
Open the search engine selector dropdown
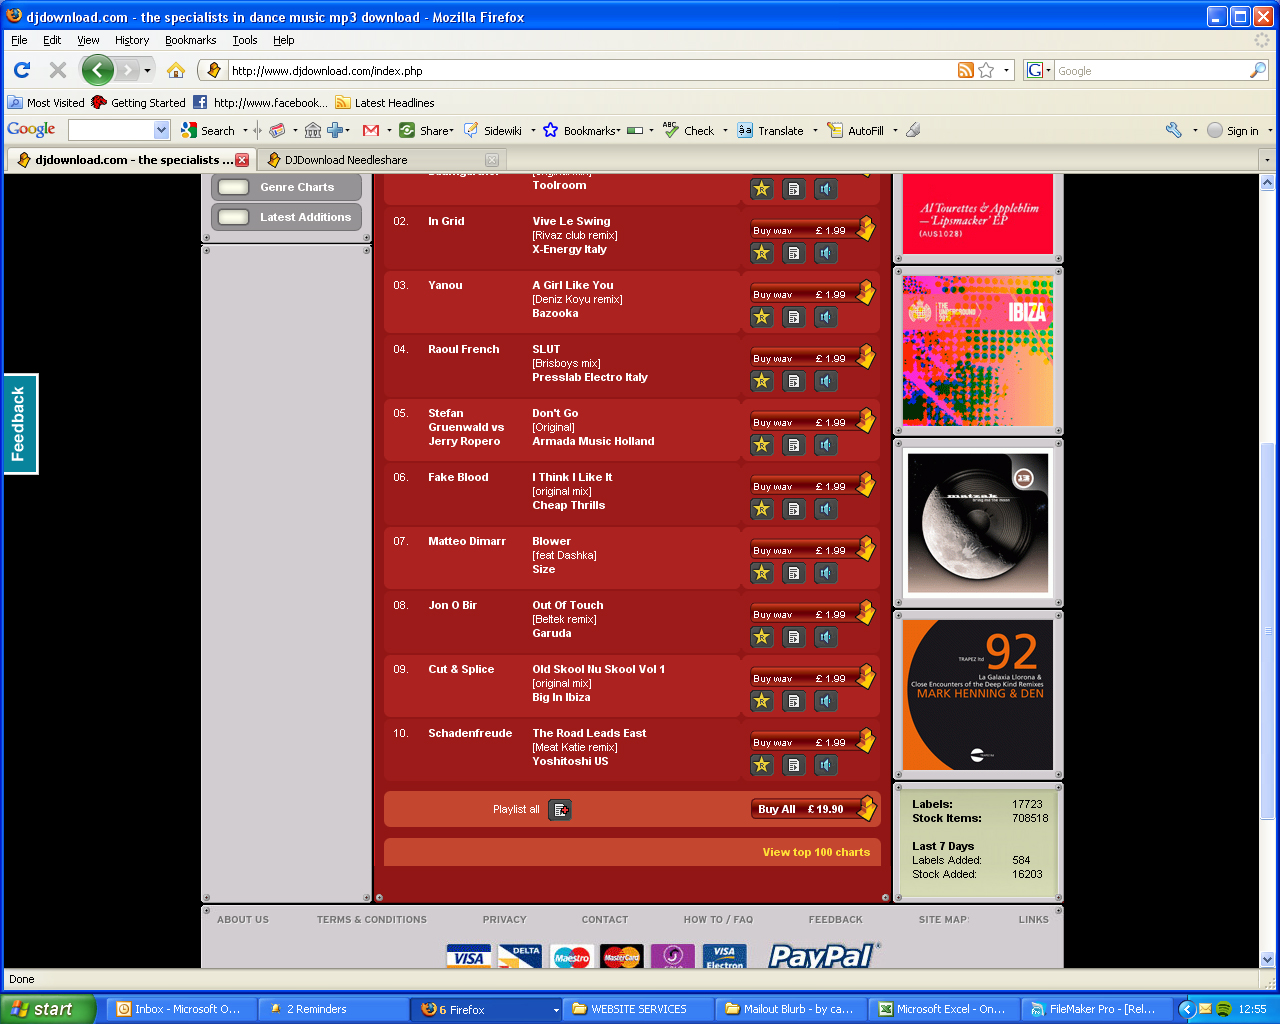1039,70
